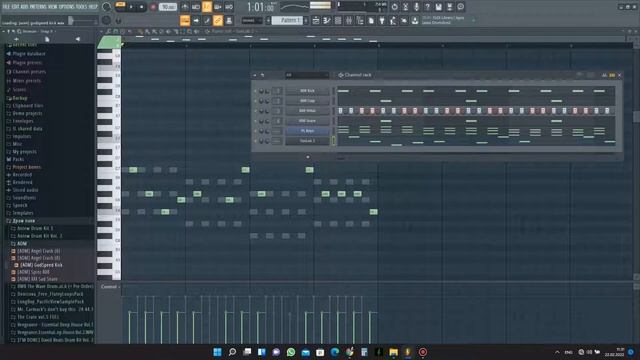This screenshot has height=360, width=640.
Task: Click the undo arrow in Channel rack header
Action: tap(262, 75)
